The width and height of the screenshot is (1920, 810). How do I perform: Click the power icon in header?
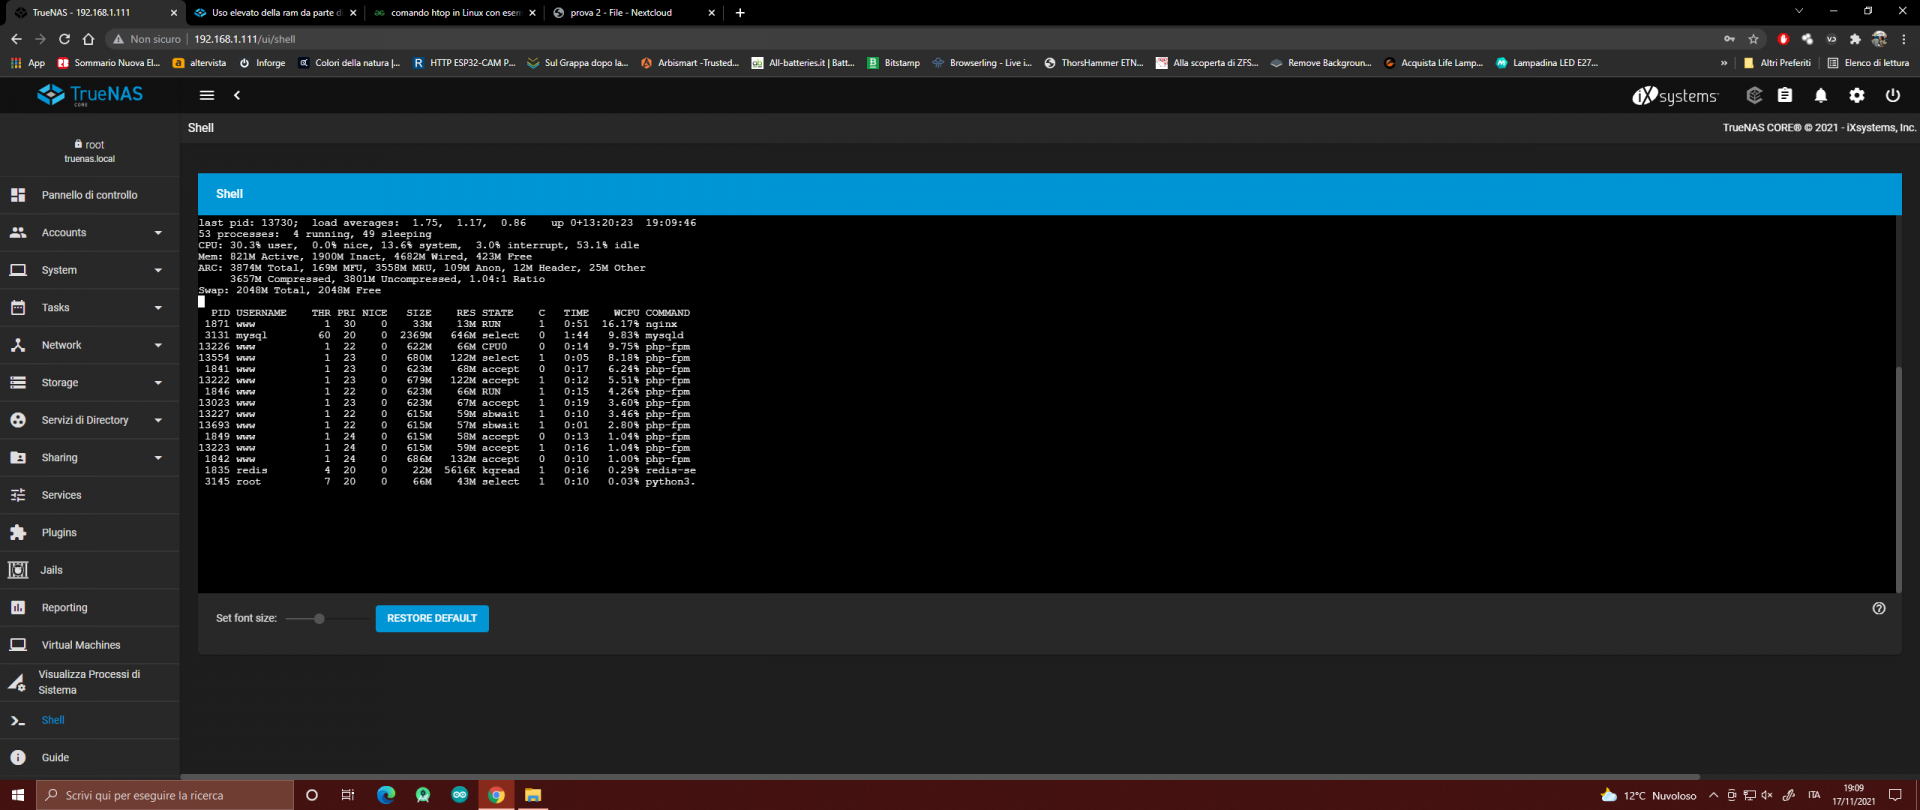pyautogui.click(x=1893, y=95)
